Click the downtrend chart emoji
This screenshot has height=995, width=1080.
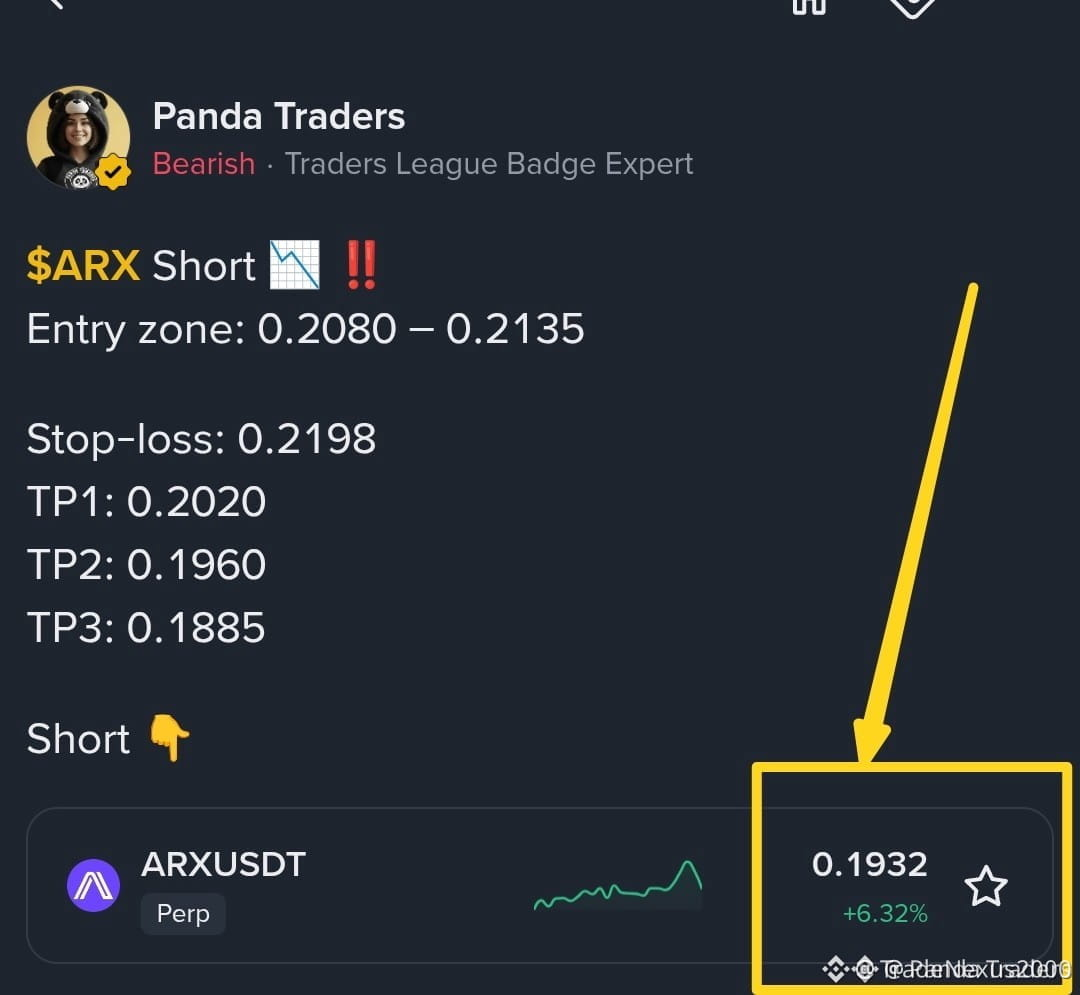(295, 264)
